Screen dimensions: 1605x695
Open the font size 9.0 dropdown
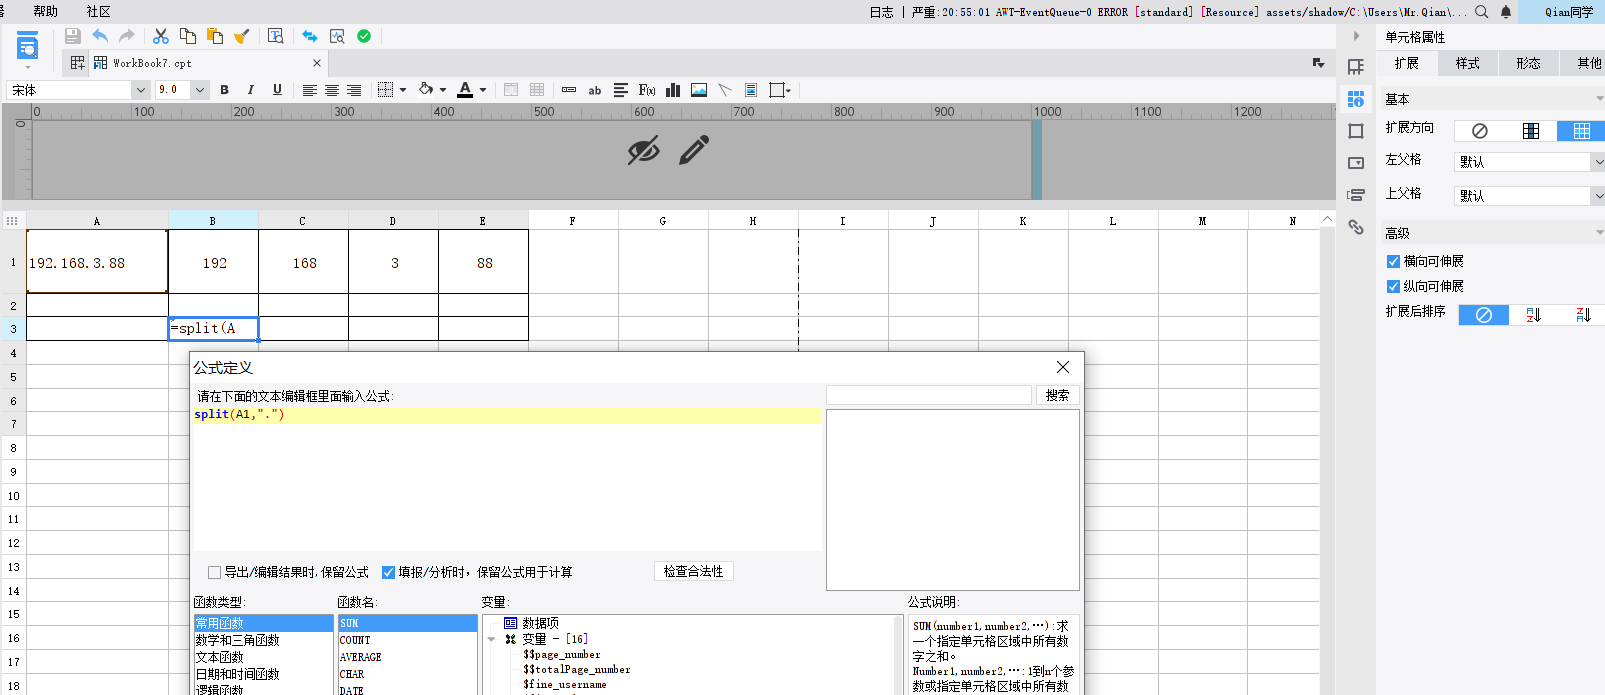200,90
